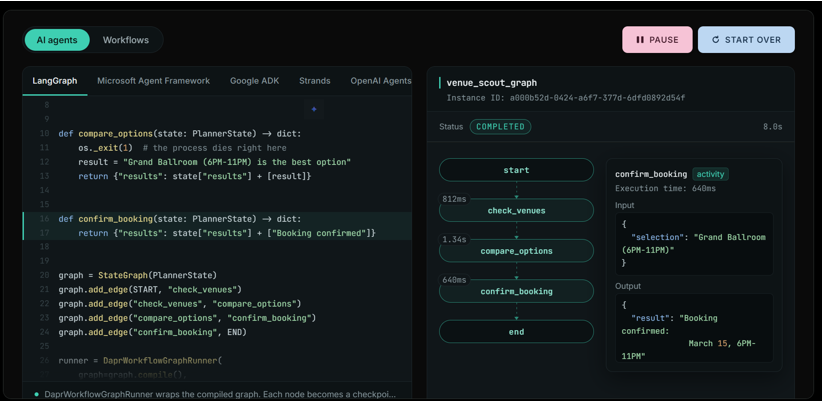Viewport: 822px width, 401px height.
Task: Click the Execution time: 640ms text
Action: tap(665, 189)
